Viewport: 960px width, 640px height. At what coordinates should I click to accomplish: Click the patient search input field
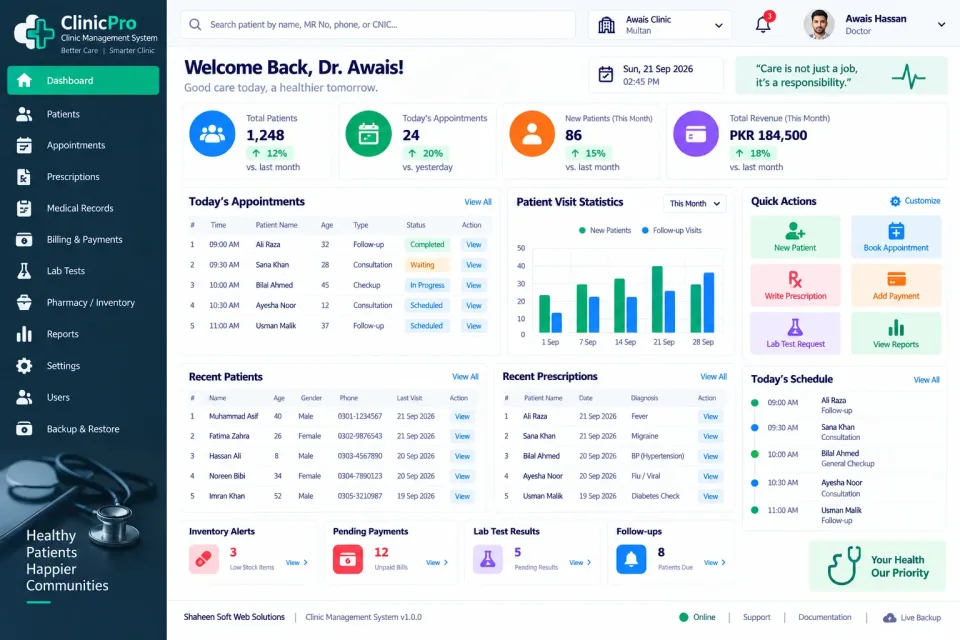tap(378, 24)
